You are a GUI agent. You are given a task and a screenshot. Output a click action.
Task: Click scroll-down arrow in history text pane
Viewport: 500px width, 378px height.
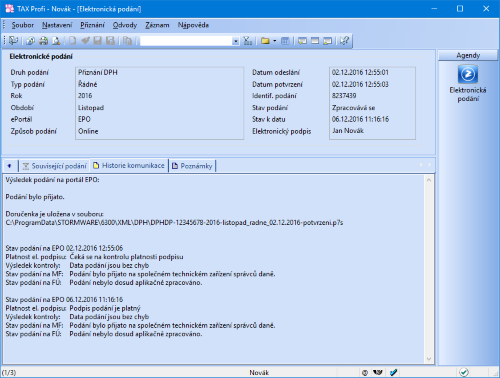tap(429, 359)
